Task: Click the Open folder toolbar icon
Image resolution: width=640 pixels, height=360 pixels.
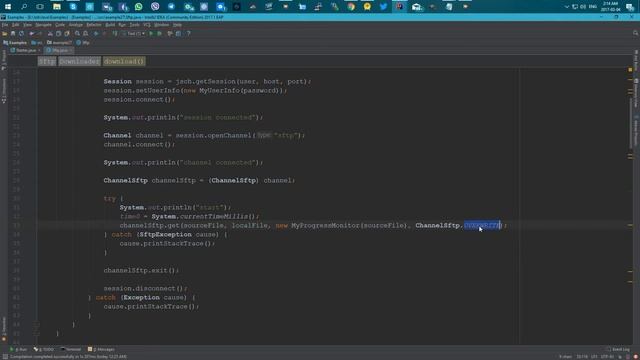Action: [x=4, y=33]
